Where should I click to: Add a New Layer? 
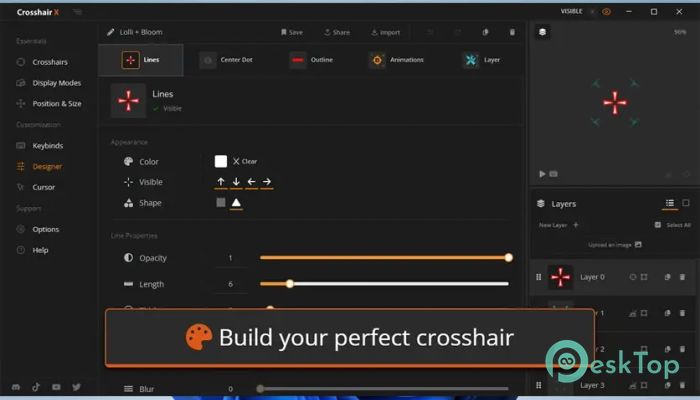point(558,225)
